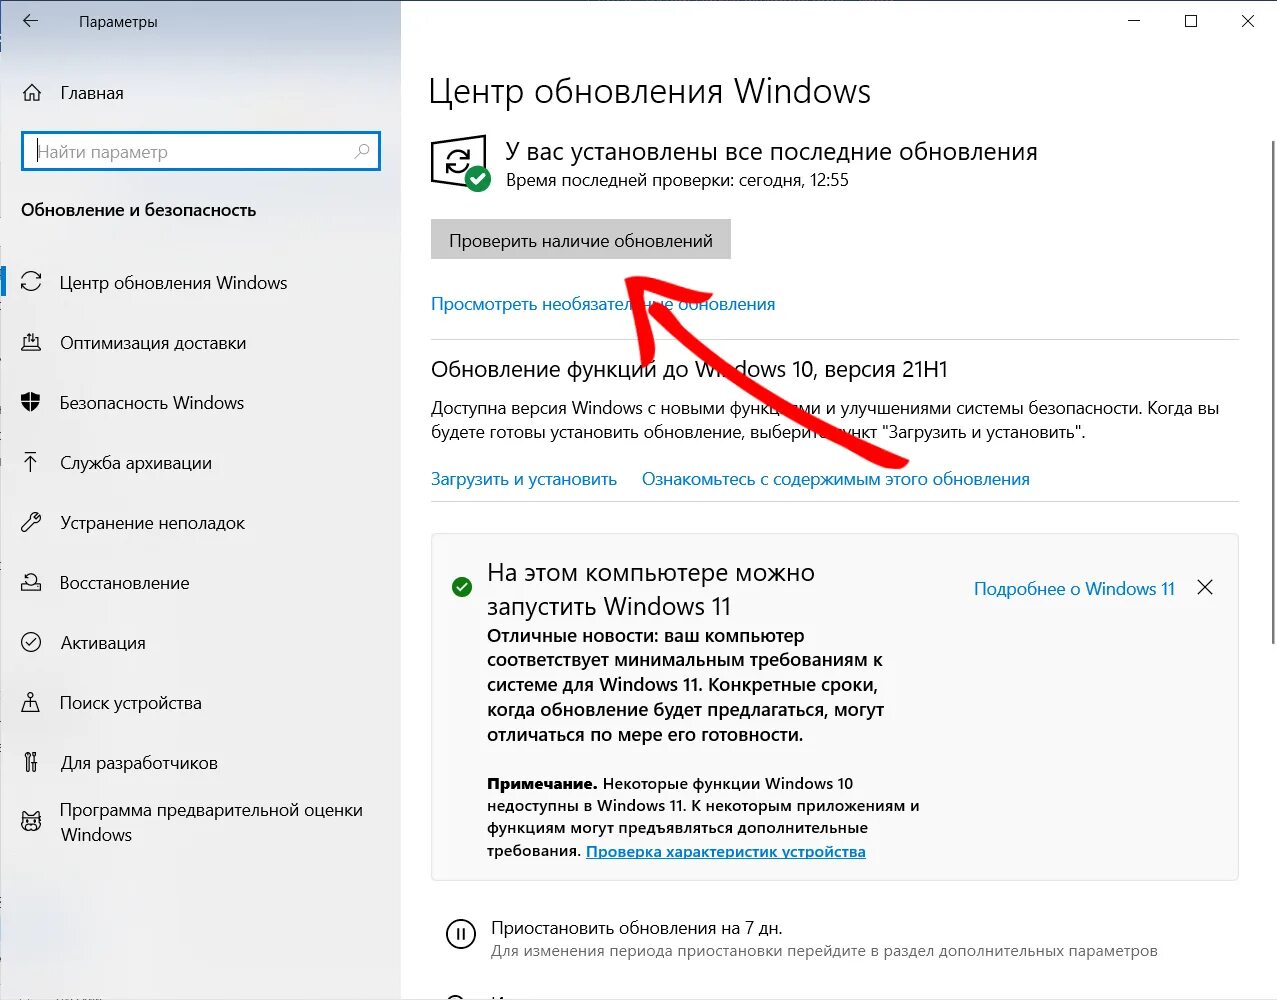Click the back arrow in Параметры
This screenshot has height=1000, width=1277.
30,21
